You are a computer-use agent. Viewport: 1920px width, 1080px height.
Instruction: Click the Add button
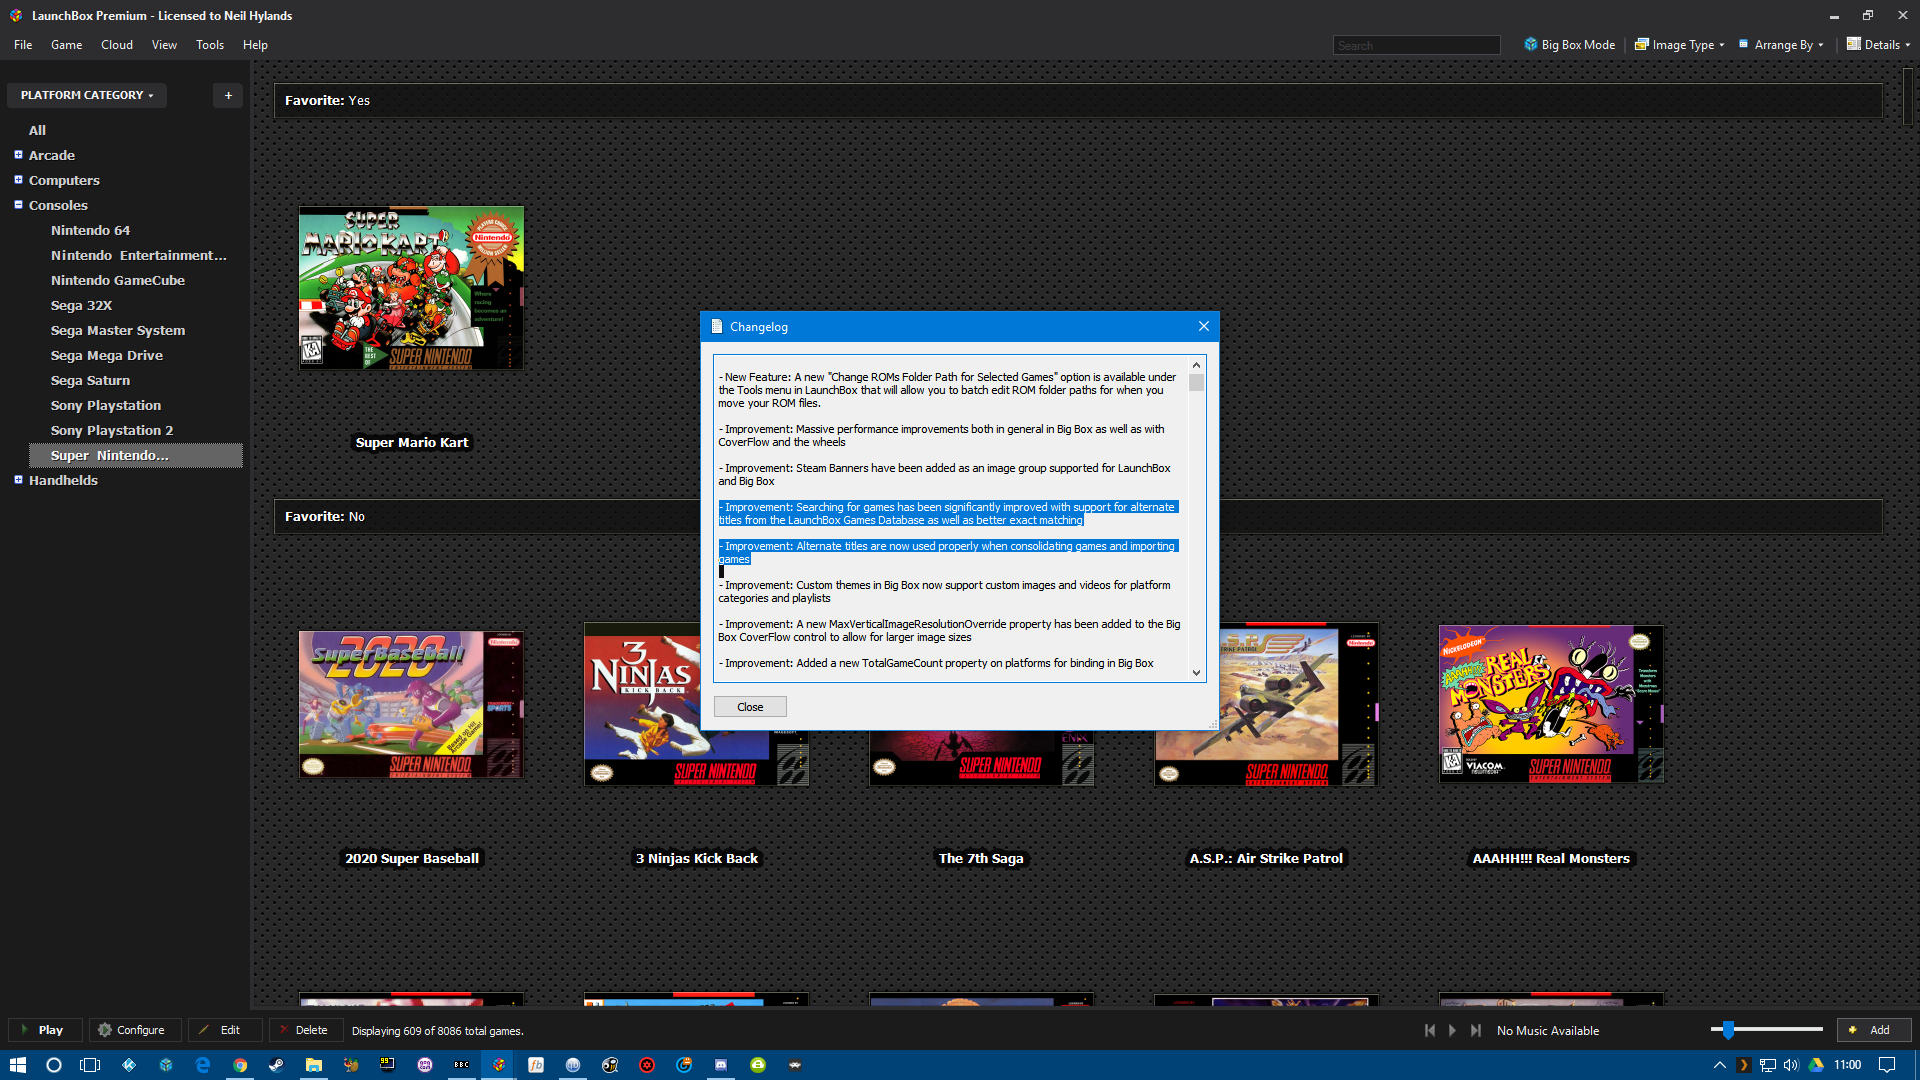pos(1873,1030)
